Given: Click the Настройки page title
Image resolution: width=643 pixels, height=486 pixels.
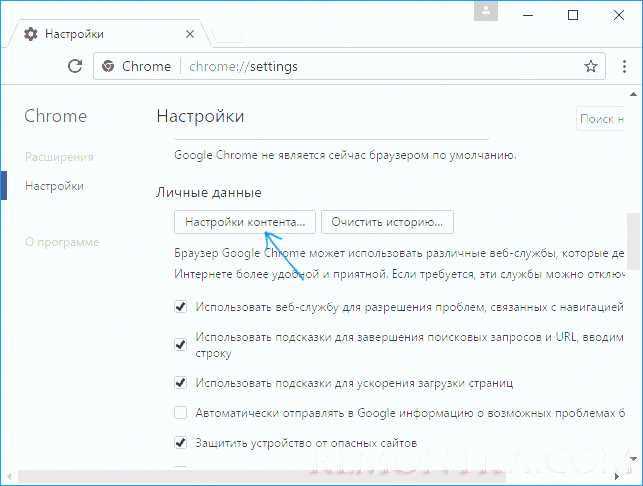Looking at the screenshot, I should coord(200,116).
